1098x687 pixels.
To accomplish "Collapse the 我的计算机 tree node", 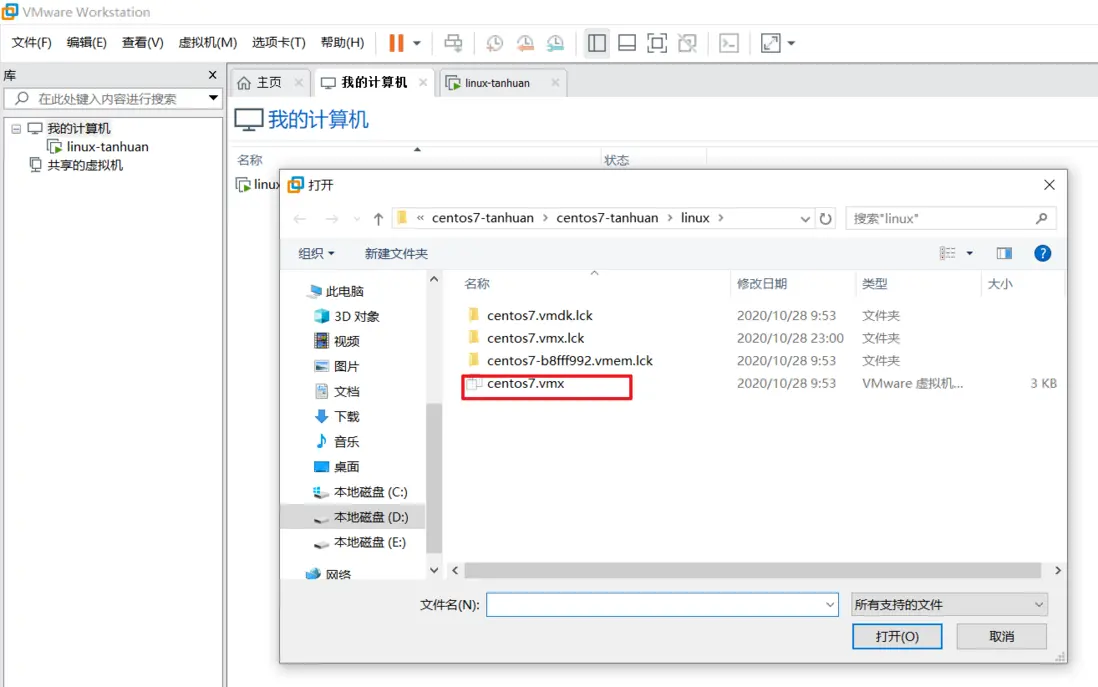I will coord(16,129).
